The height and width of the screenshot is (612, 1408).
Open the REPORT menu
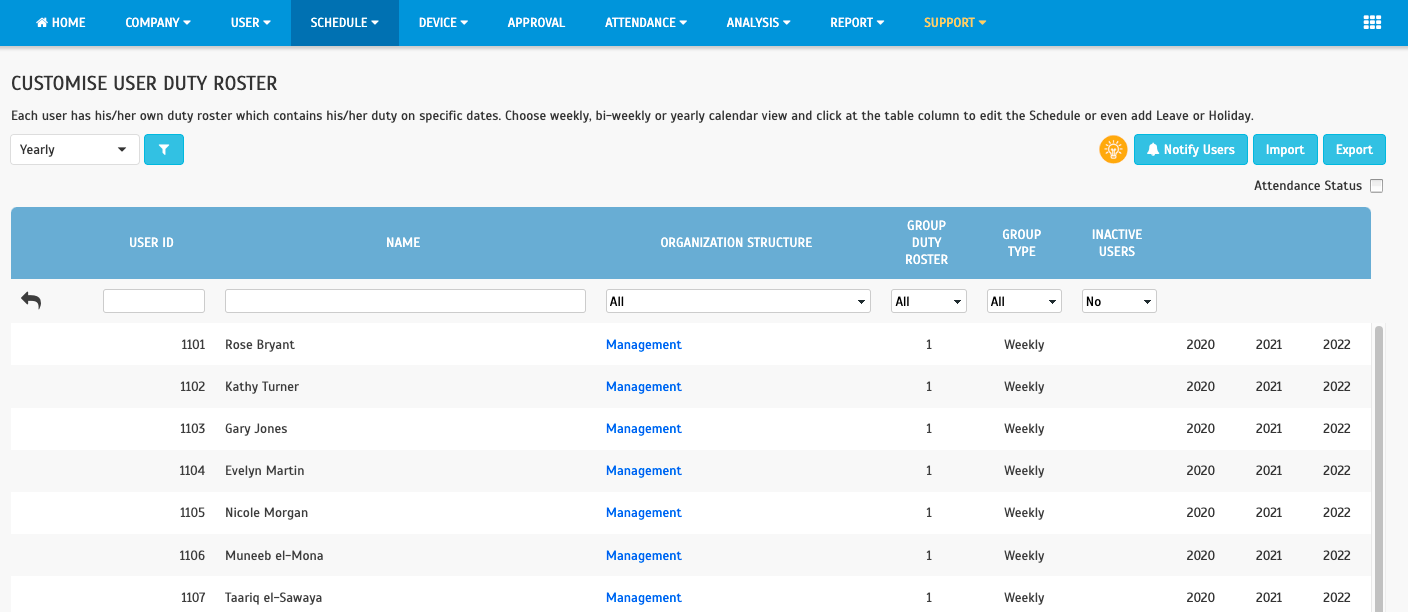point(857,22)
